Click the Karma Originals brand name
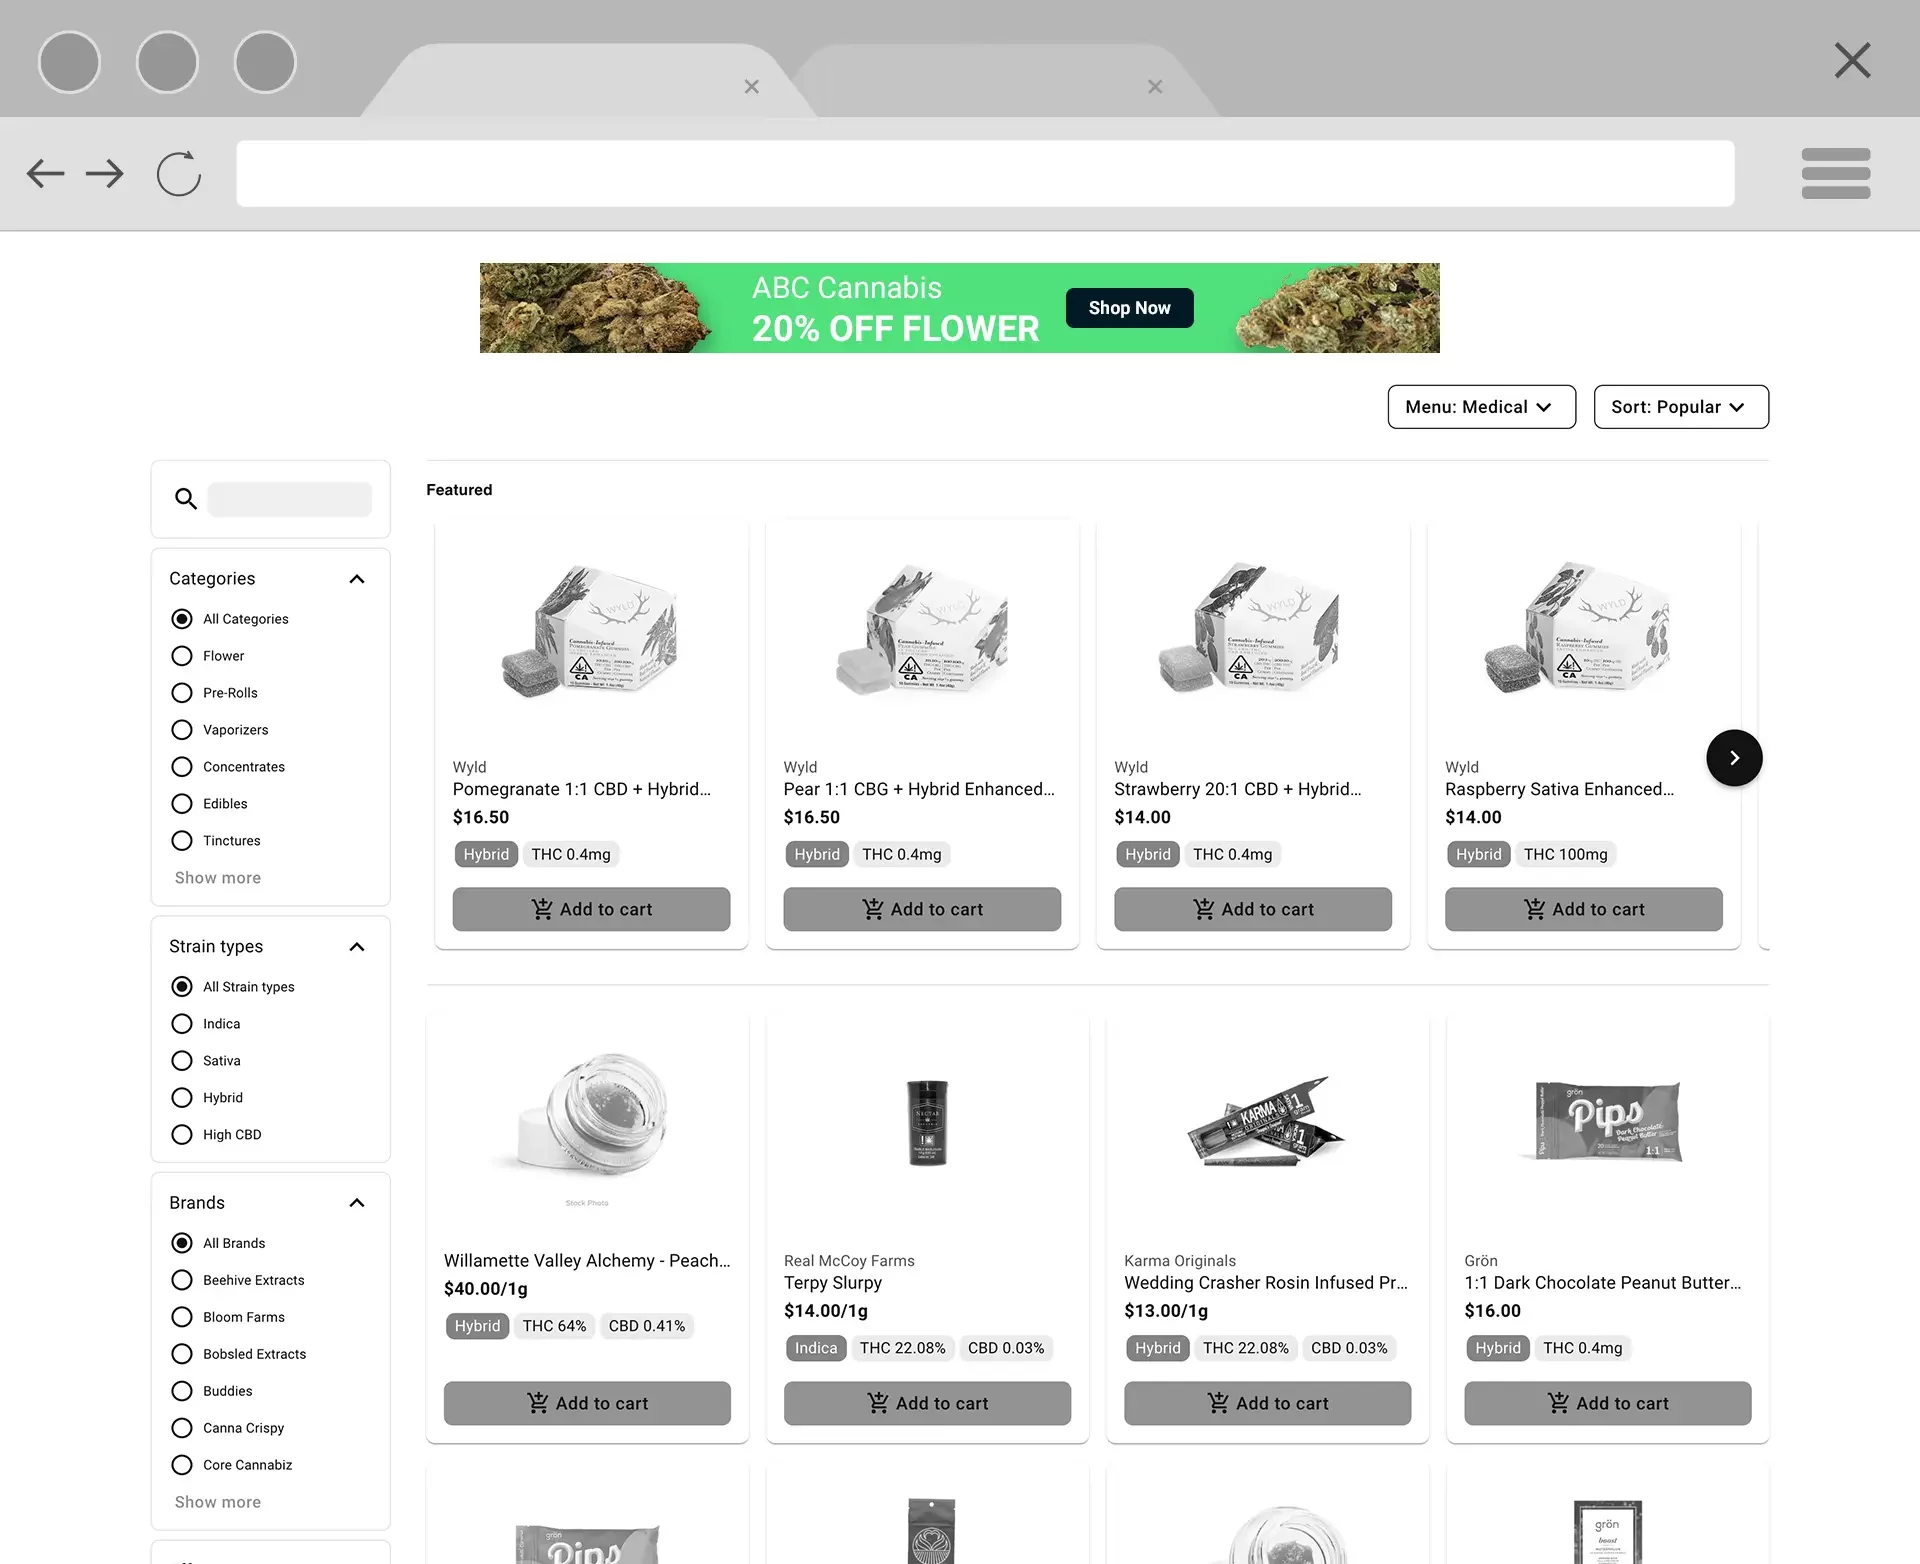 (x=1180, y=1261)
